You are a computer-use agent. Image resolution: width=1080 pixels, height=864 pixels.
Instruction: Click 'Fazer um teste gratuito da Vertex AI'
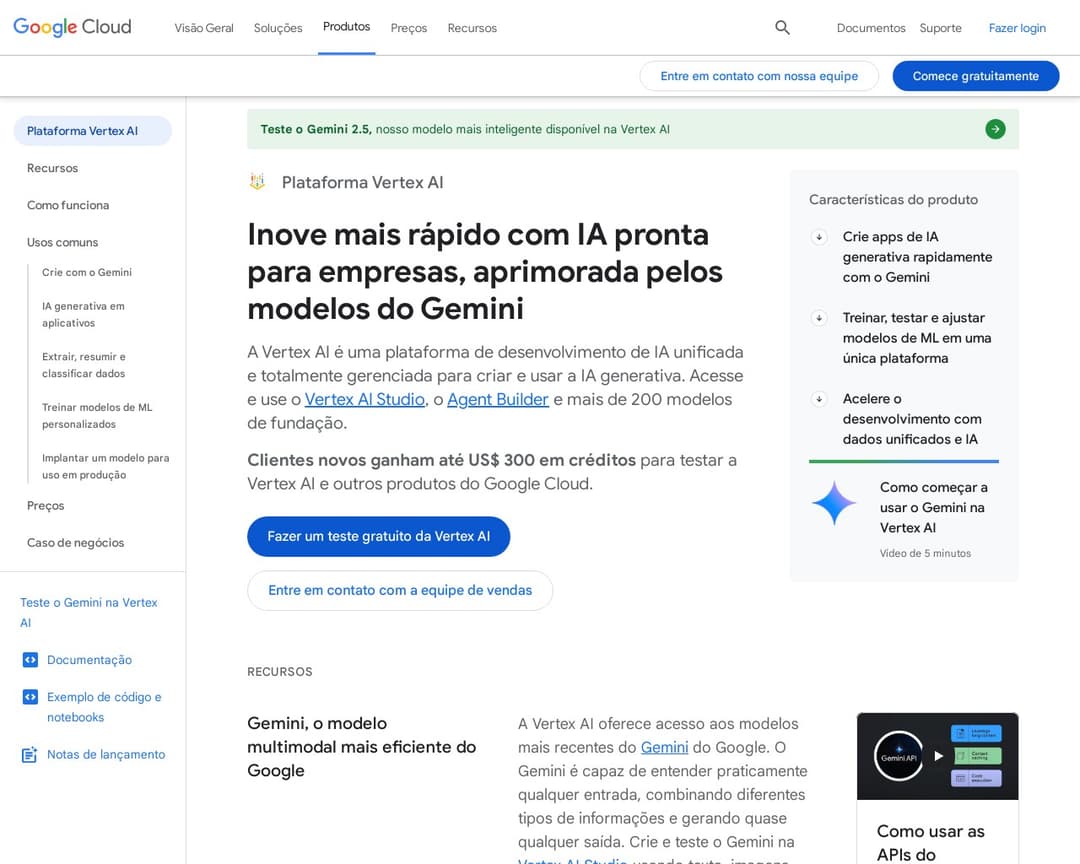[379, 536]
